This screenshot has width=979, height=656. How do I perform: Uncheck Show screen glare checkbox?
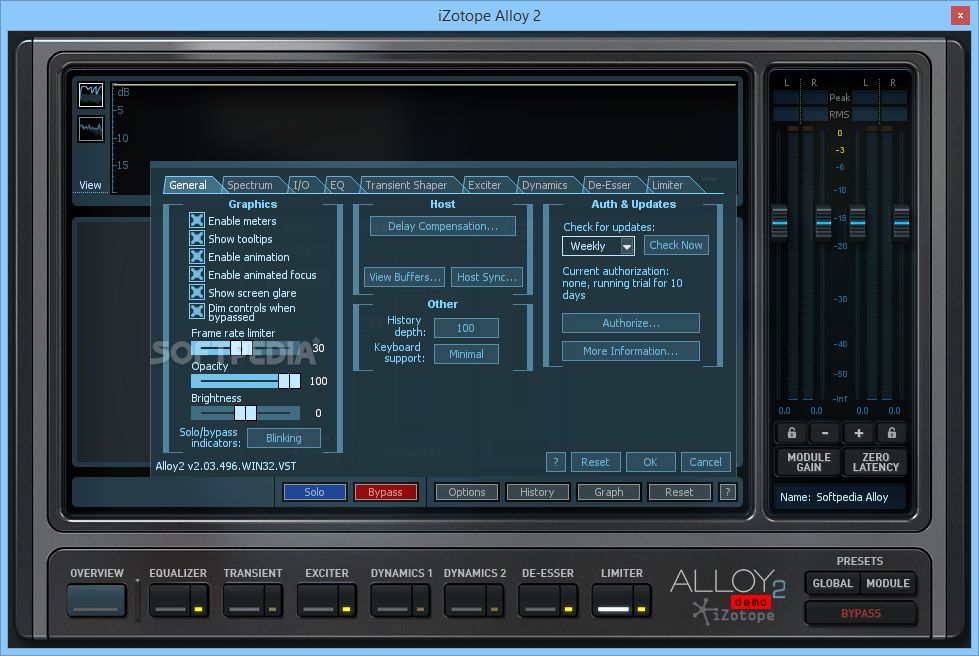pyautogui.click(x=197, y=293)
